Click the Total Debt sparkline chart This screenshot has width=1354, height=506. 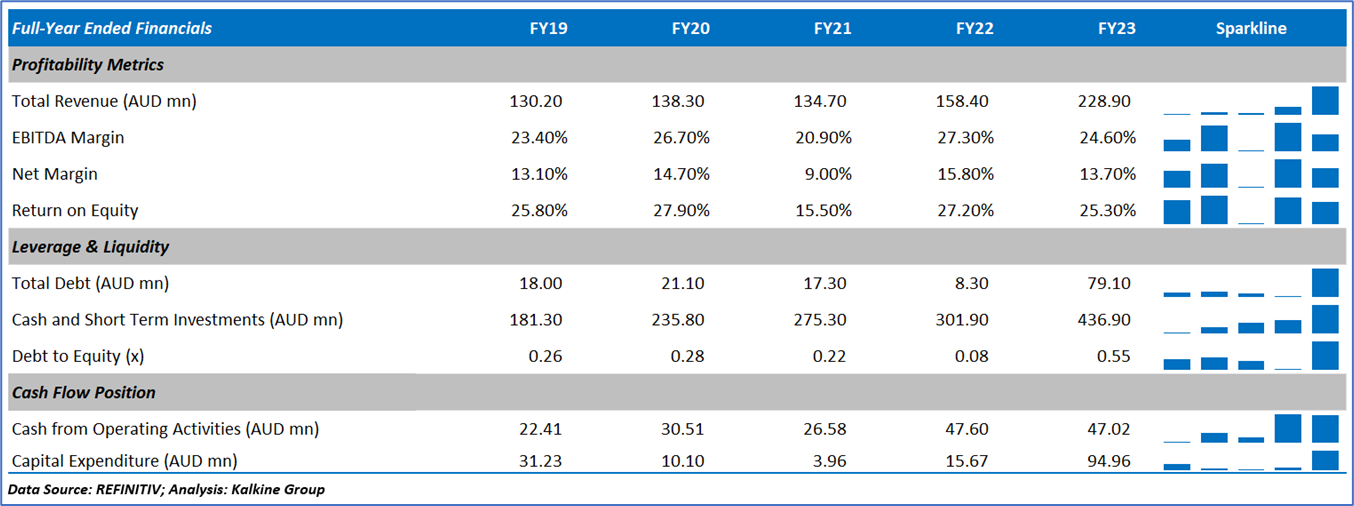[1250, 283]
